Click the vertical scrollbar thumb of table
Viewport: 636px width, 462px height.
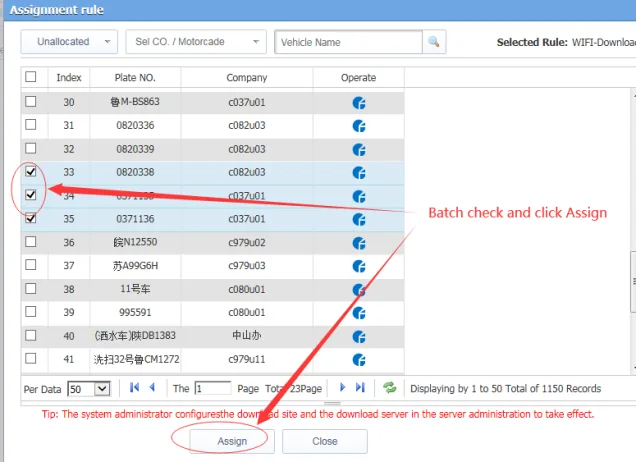633,282
